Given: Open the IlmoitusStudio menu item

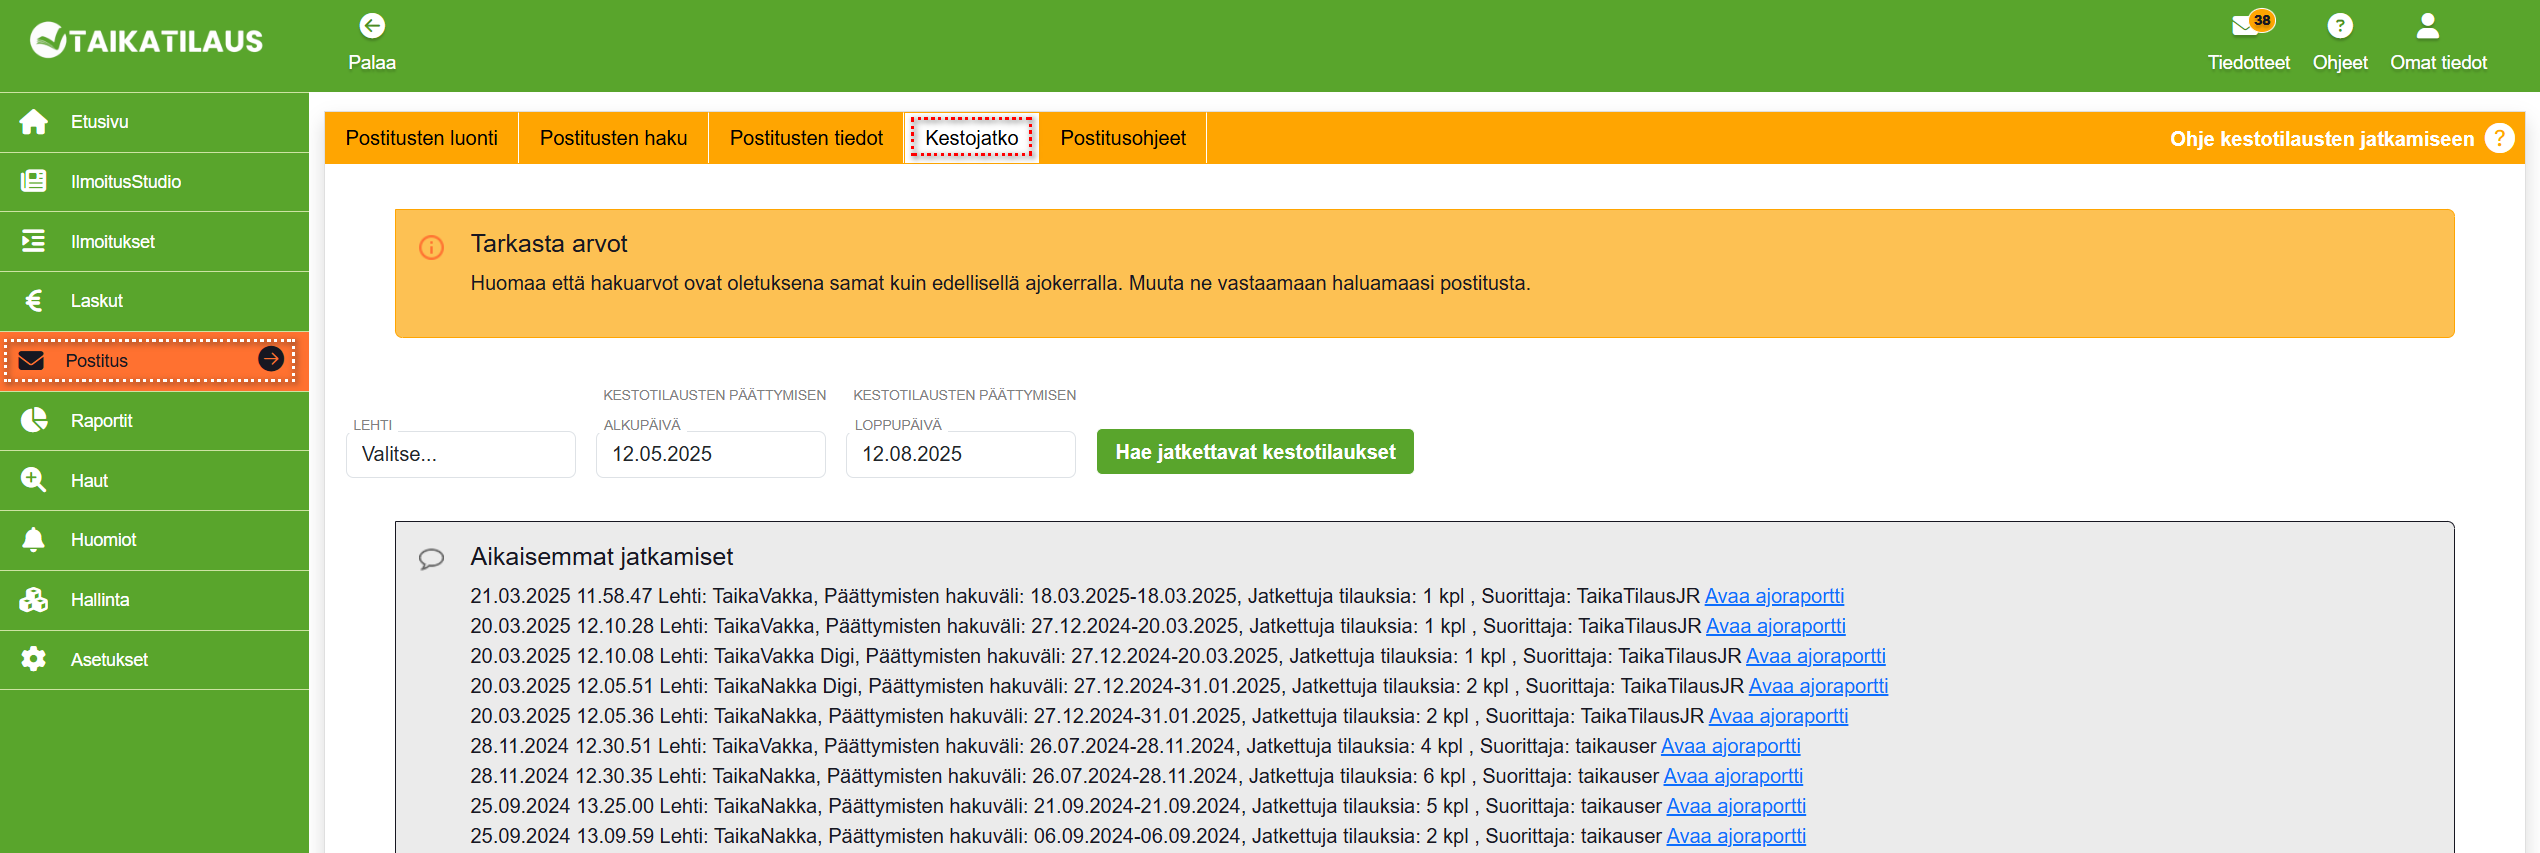Looking at the screenshot, I should point(125,182).
